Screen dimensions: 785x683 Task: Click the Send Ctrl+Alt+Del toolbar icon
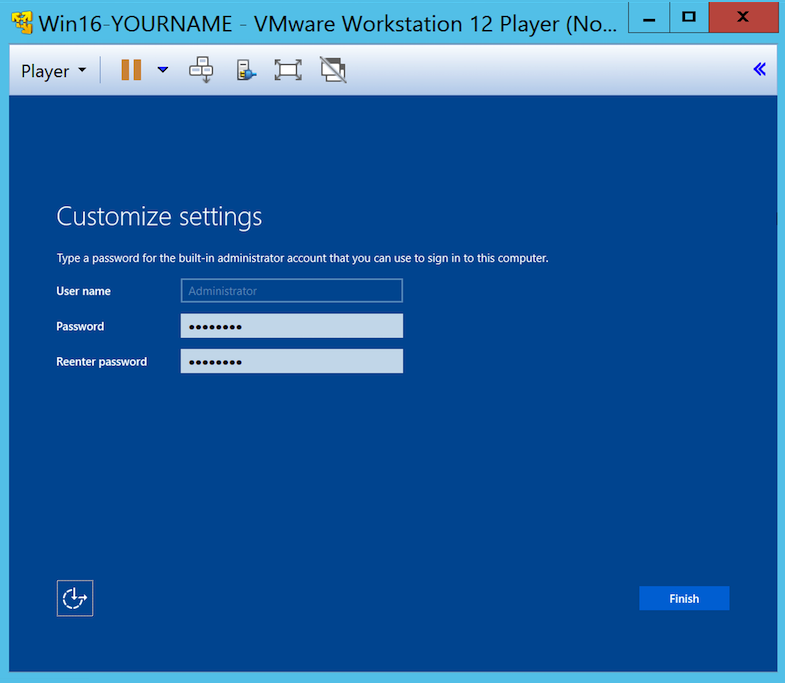[201, 70]
